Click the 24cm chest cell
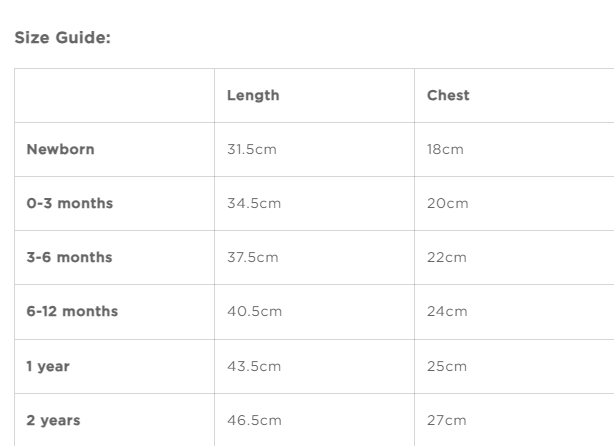The image size is (614, 446). (447, 312)
